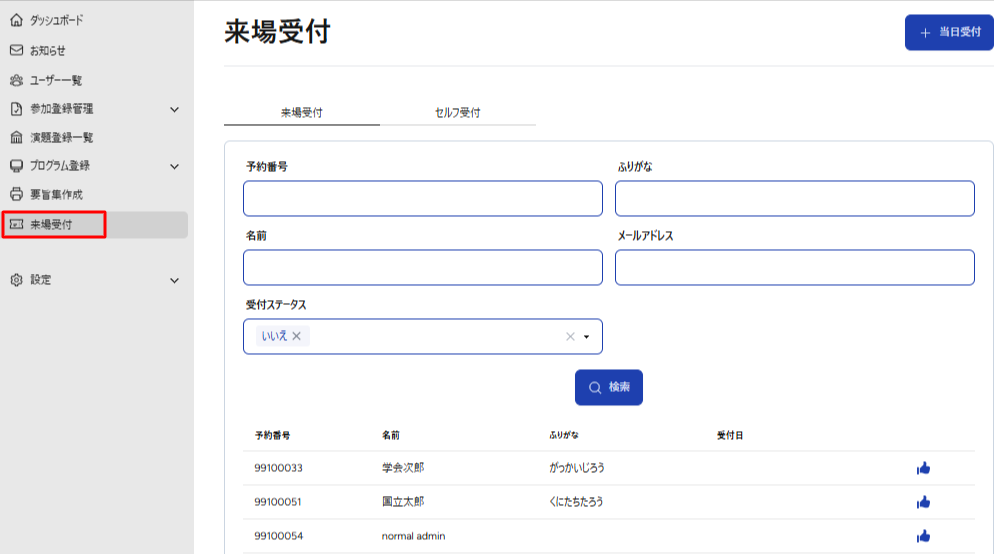Image resolution: width=994 pixels, height=554 pixels.
Task: Click the 要旨集作成 printer icon
Action: pos(16,194)
